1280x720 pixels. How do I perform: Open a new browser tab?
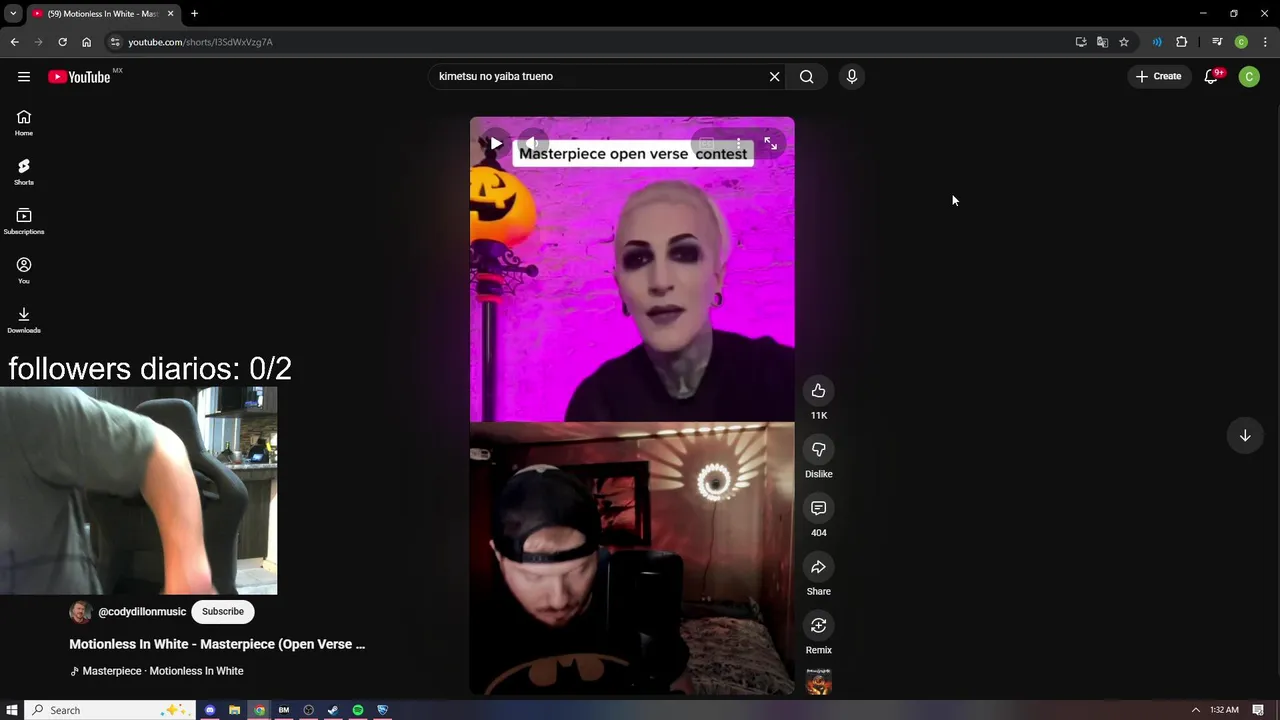[x=194, y=14]
